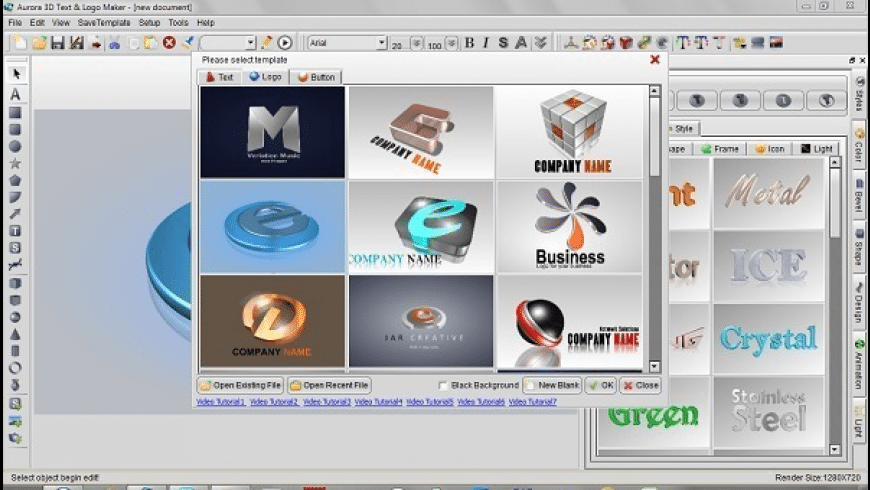Image resolution: width=870 pixels, height=490 pixels.
Task: Open the Video Tutorial1 link
Action: point(221,402)
